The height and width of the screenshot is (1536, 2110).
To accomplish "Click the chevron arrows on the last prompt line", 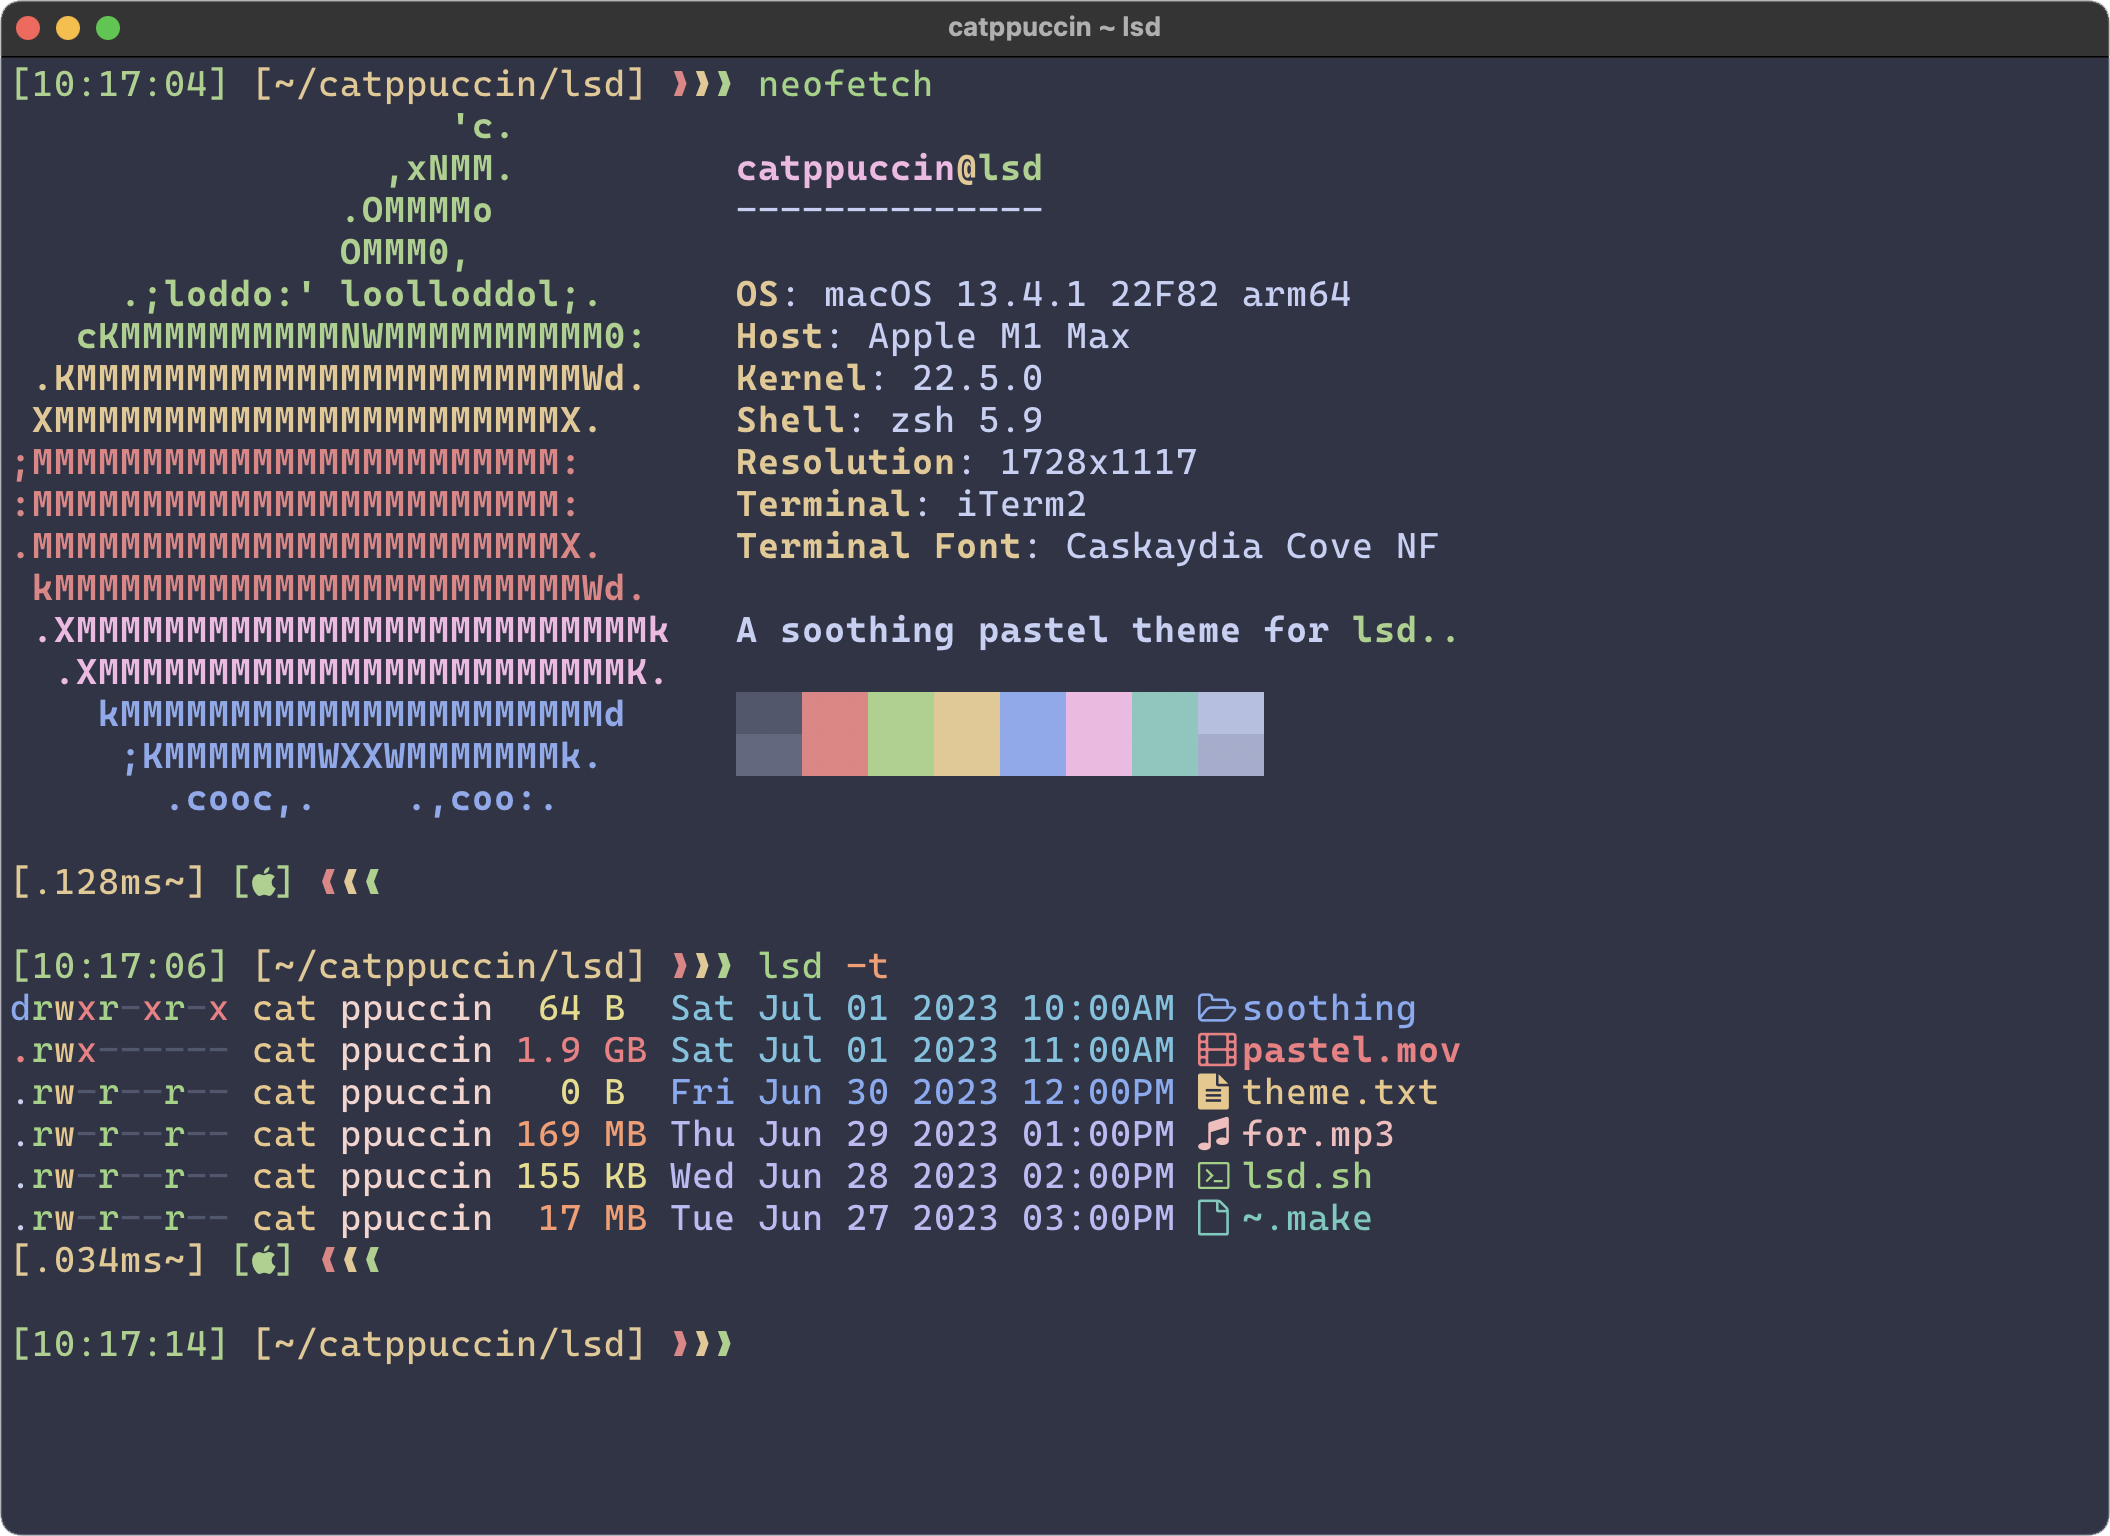I will pos(703,1343).
